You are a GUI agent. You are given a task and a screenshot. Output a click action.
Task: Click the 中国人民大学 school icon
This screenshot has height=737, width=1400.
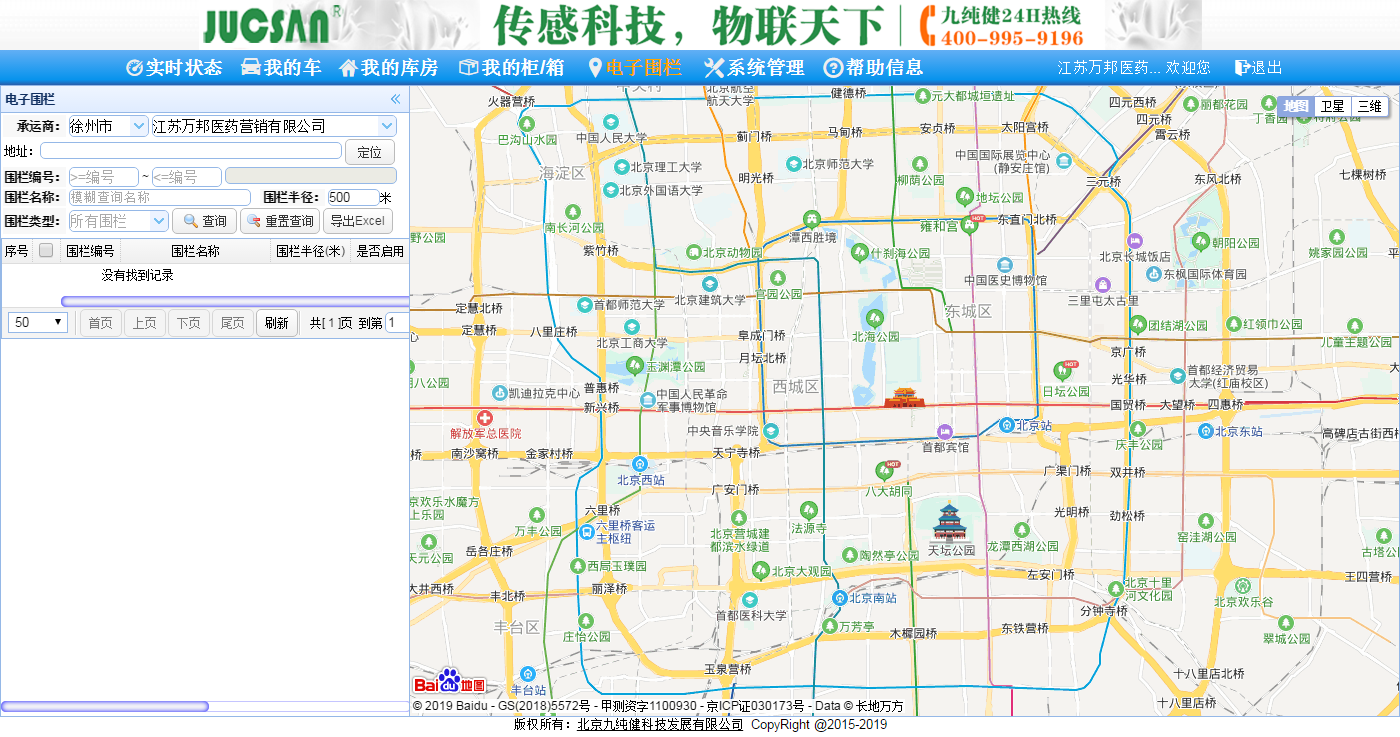[x=610, y=121]
